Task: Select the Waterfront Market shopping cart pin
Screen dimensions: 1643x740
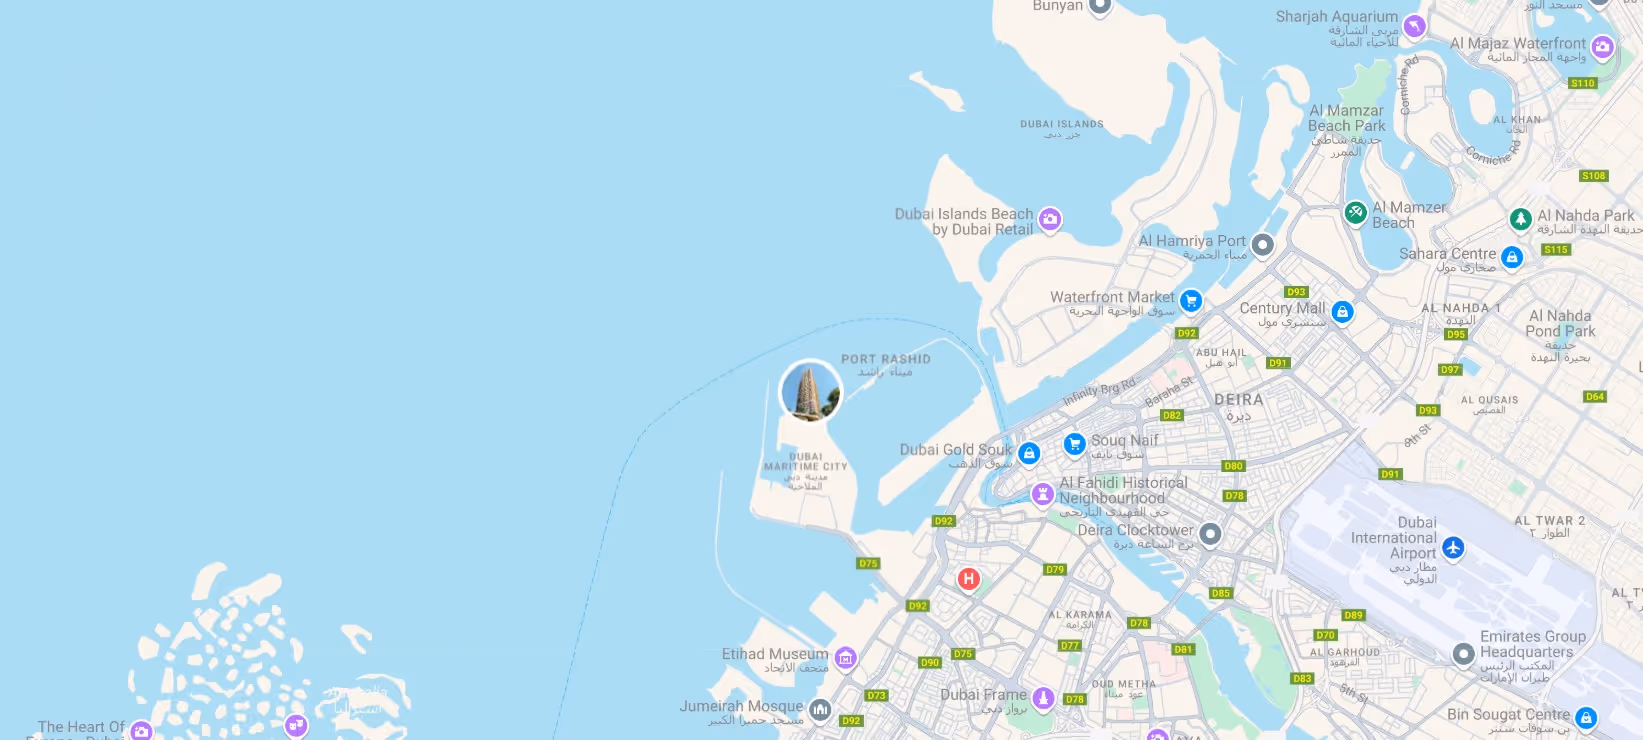Action: pyautogui.click(x=1190, y=300)
